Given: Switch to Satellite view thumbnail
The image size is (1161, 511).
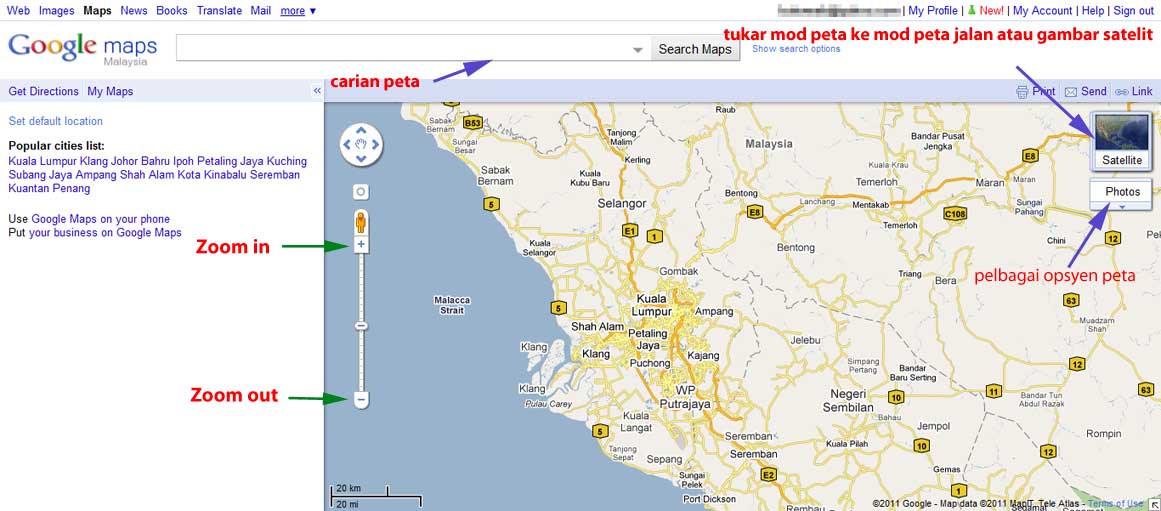Looking at the screenshot, I should click(1122, 141).
